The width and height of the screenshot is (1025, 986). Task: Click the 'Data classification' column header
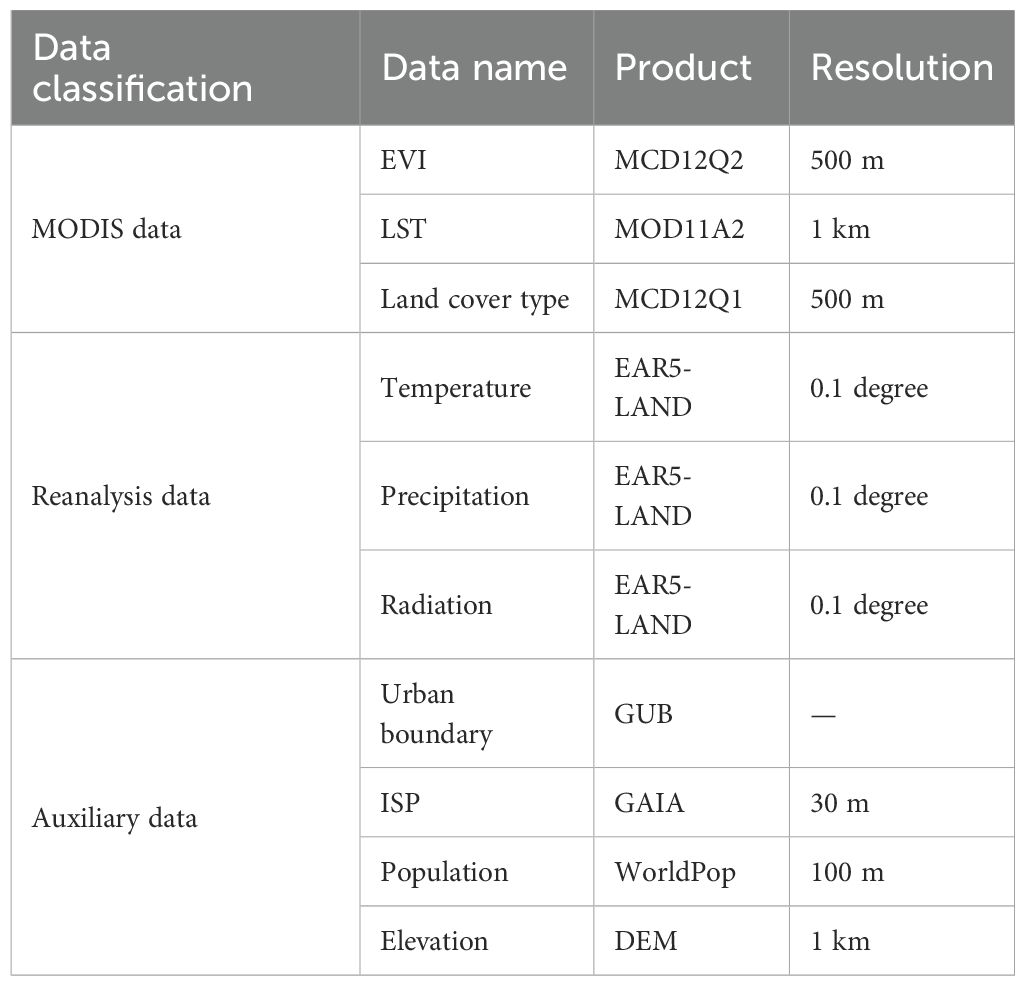point(142,68)
